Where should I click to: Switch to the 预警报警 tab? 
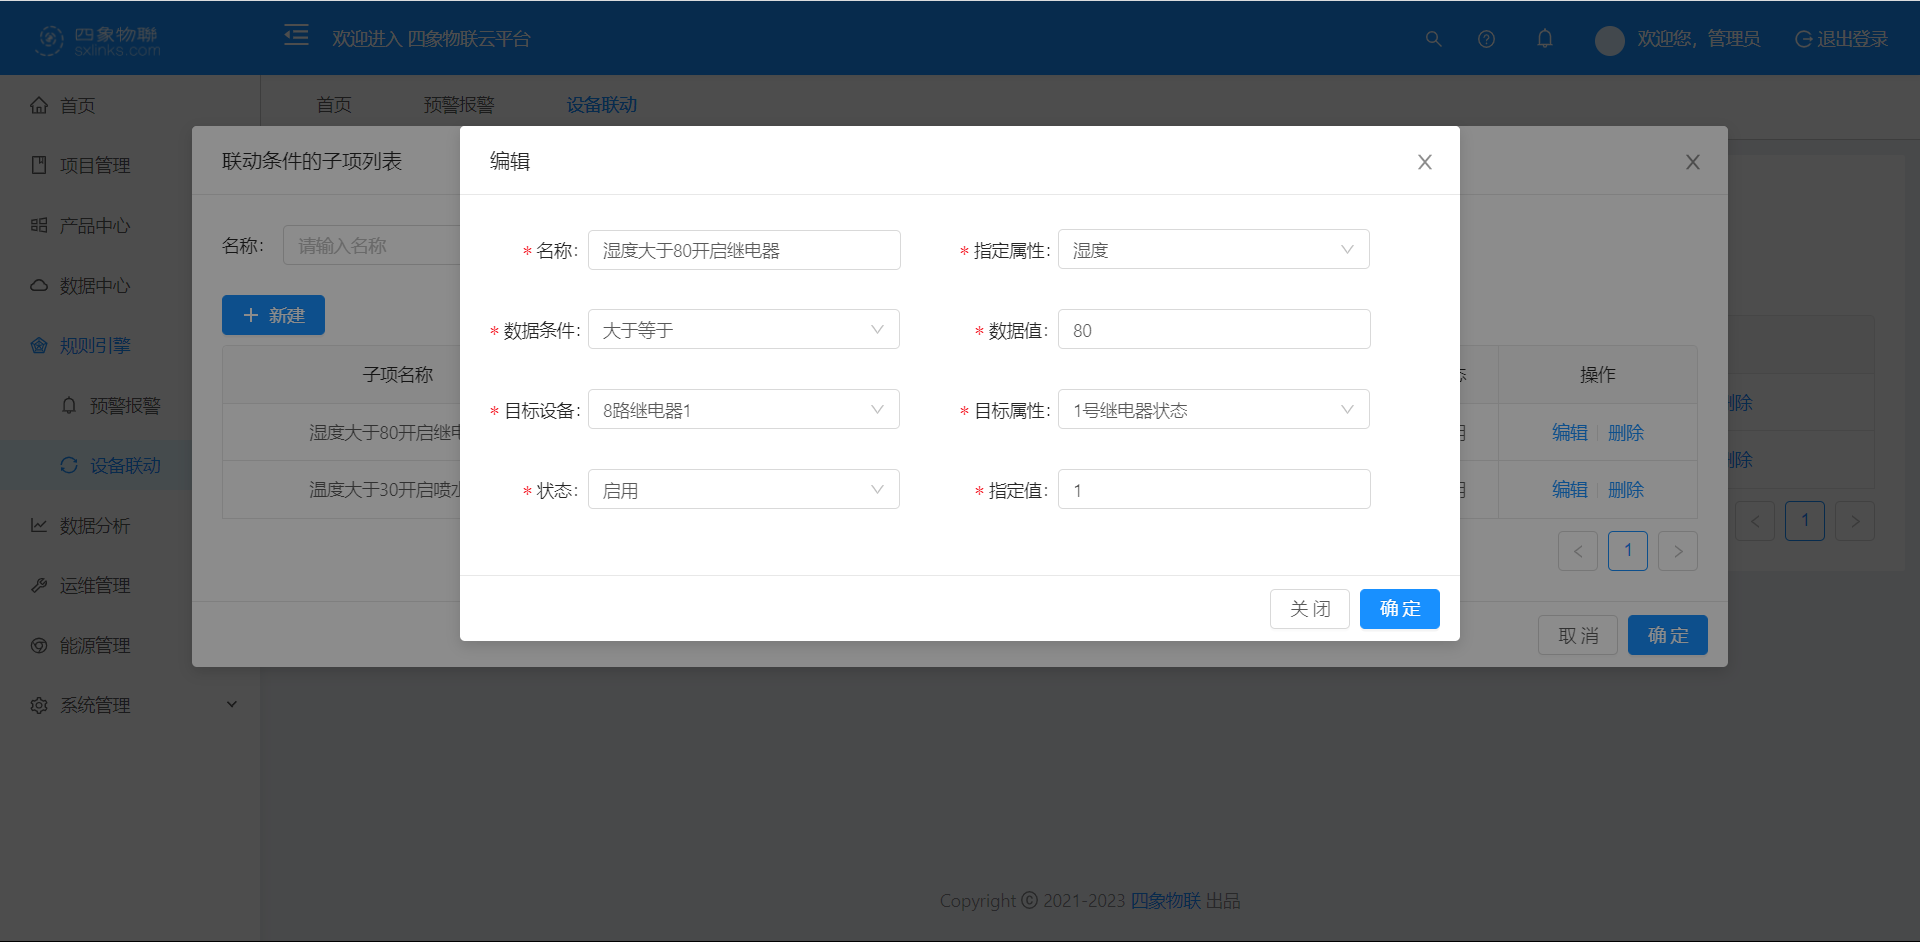pyautogui.click(x=459, y=104)
